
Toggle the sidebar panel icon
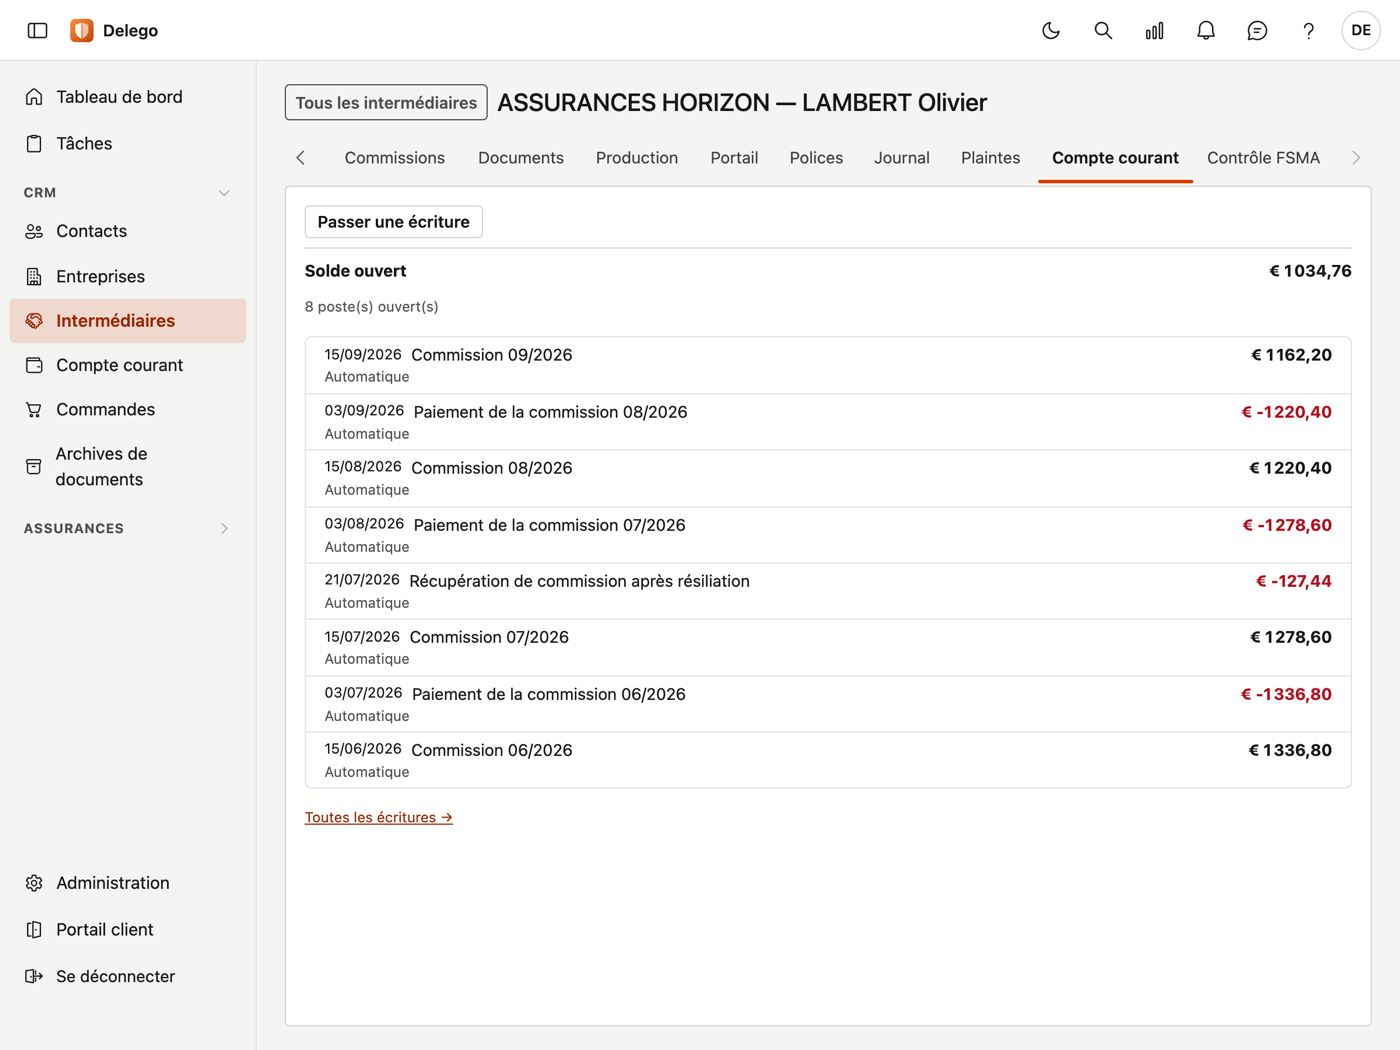(x=37, y=30)
